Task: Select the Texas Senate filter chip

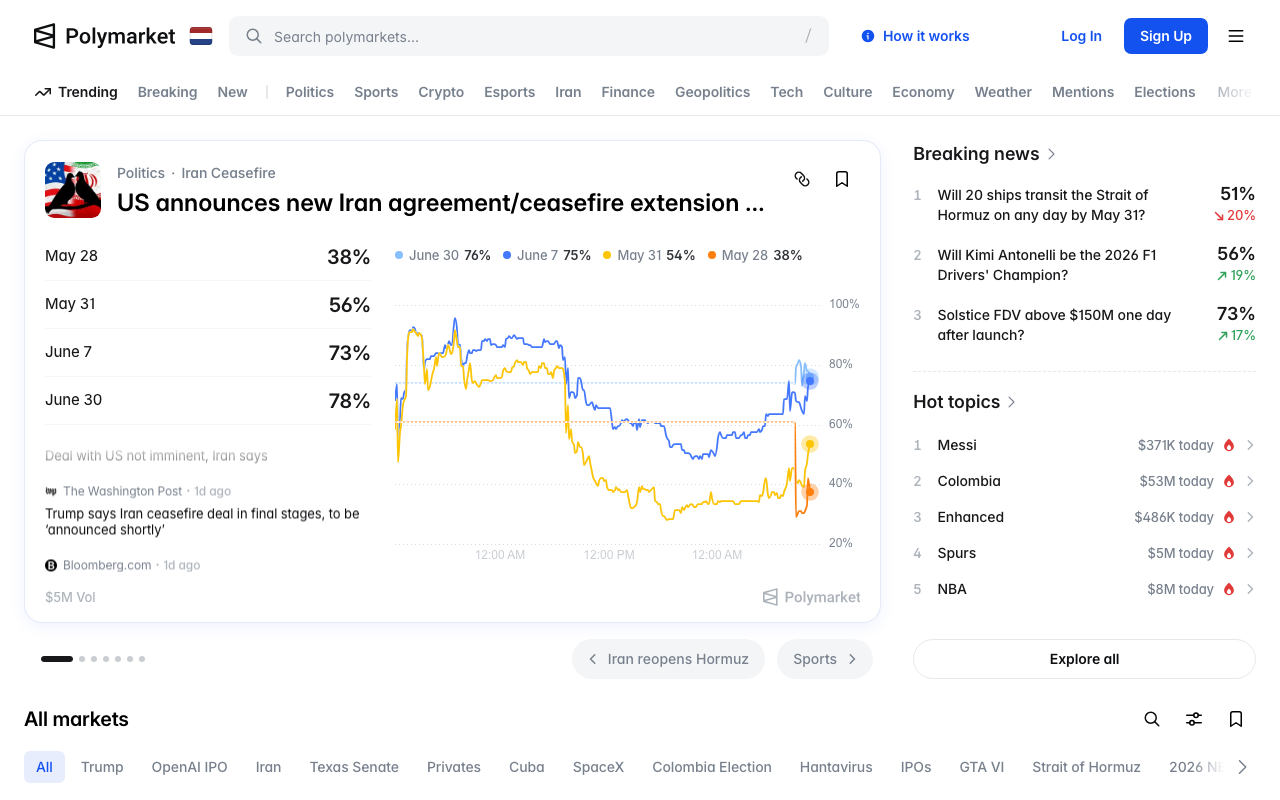Action: pos(354,767)
